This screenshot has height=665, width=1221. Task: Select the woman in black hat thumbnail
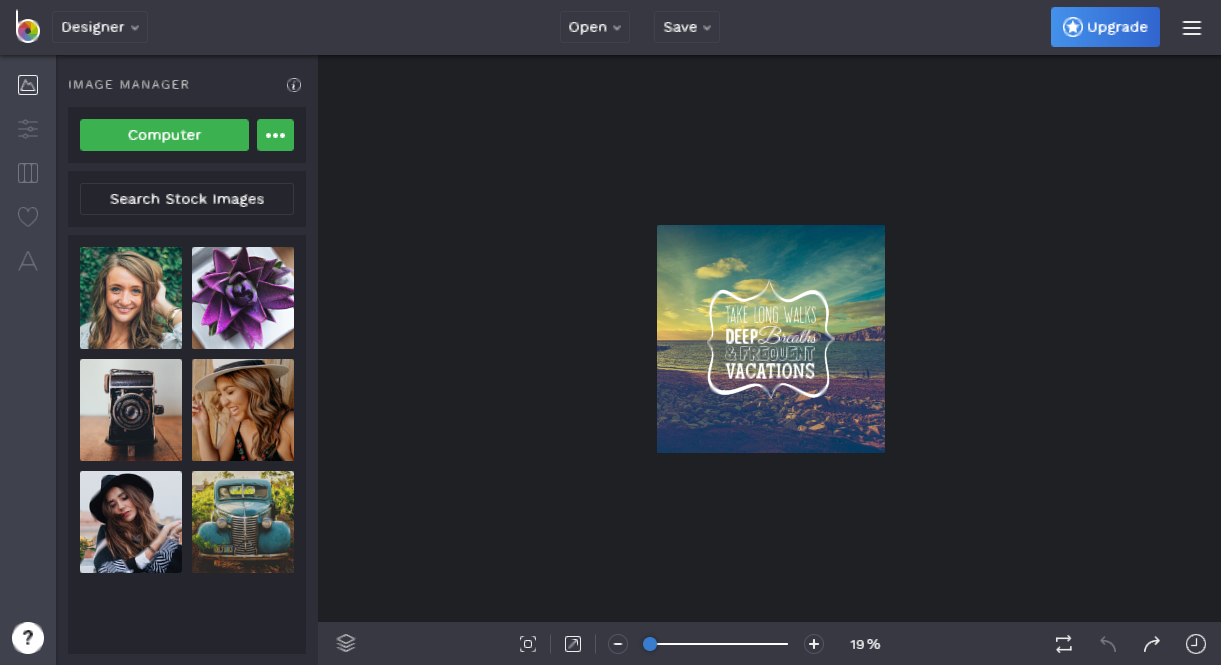(x=131, y=522)
